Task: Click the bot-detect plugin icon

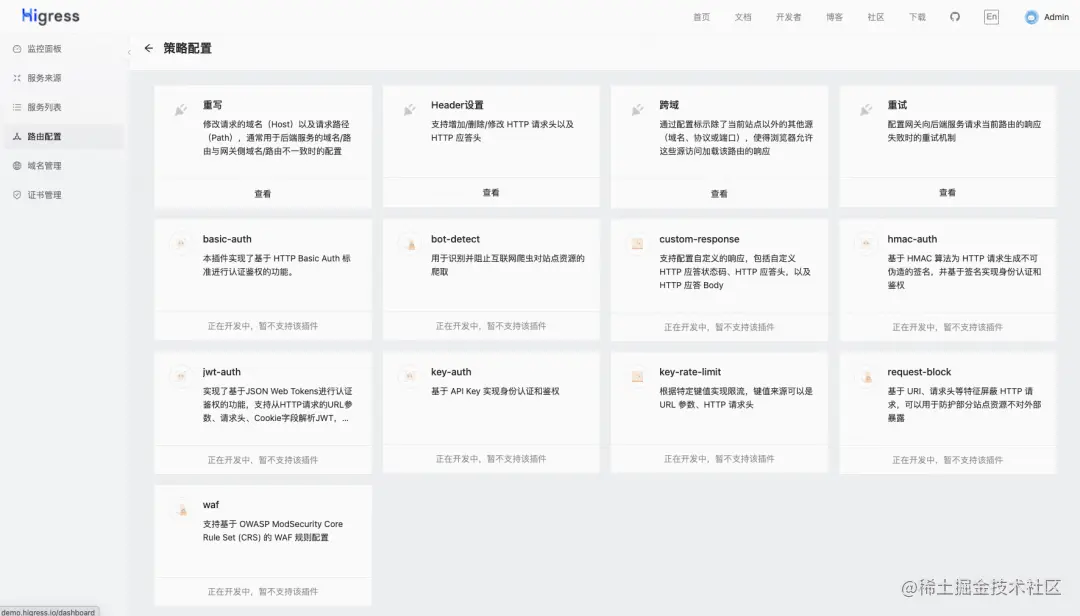Action: point(410,243)
